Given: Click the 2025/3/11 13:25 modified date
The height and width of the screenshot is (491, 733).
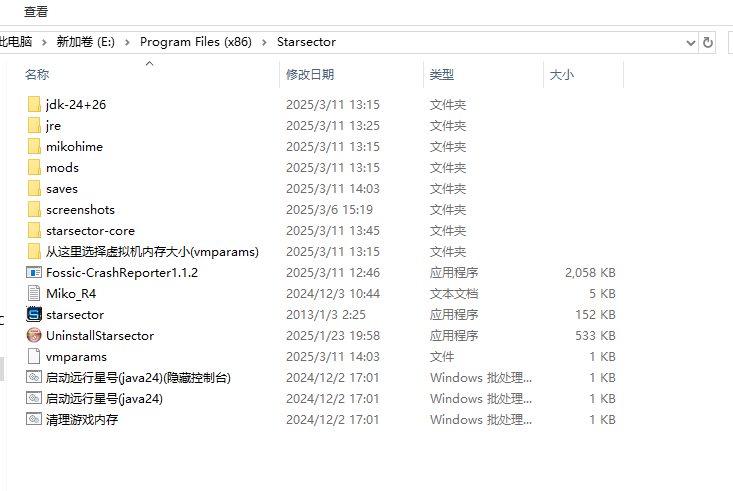Looking at the screenshot, I should [333, 125].
